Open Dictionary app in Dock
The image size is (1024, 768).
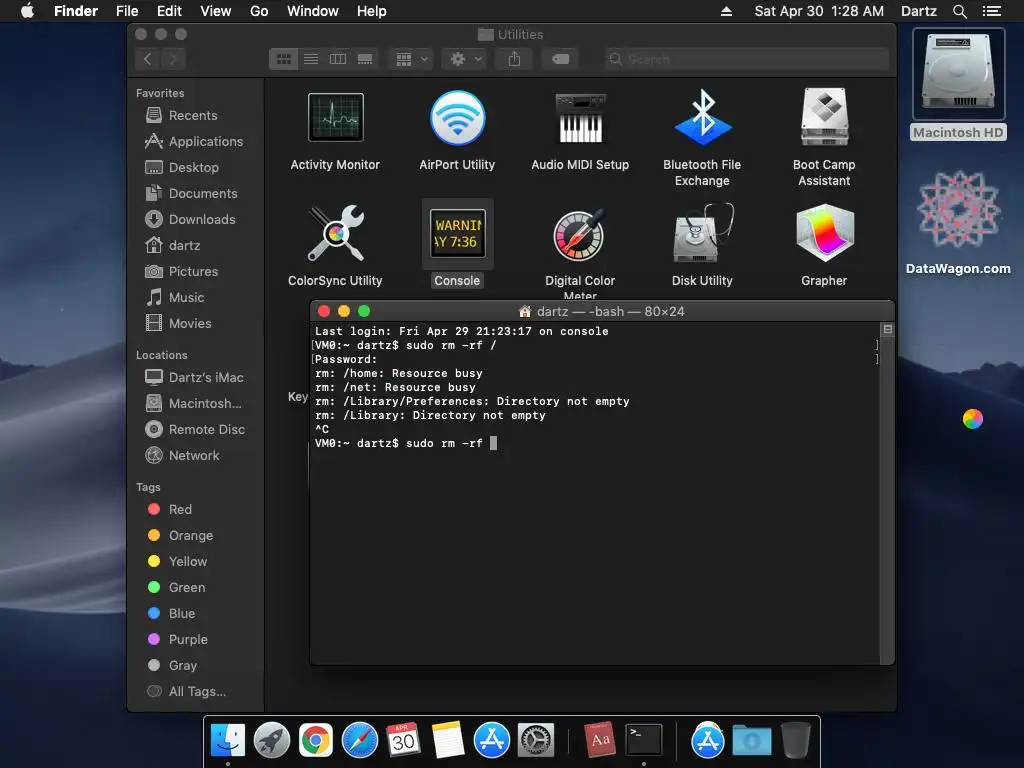(600, 741)
